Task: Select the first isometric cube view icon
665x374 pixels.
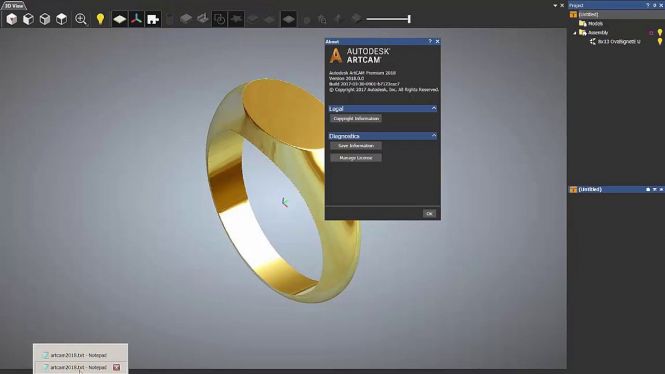Action: click(x=11, y=19)
